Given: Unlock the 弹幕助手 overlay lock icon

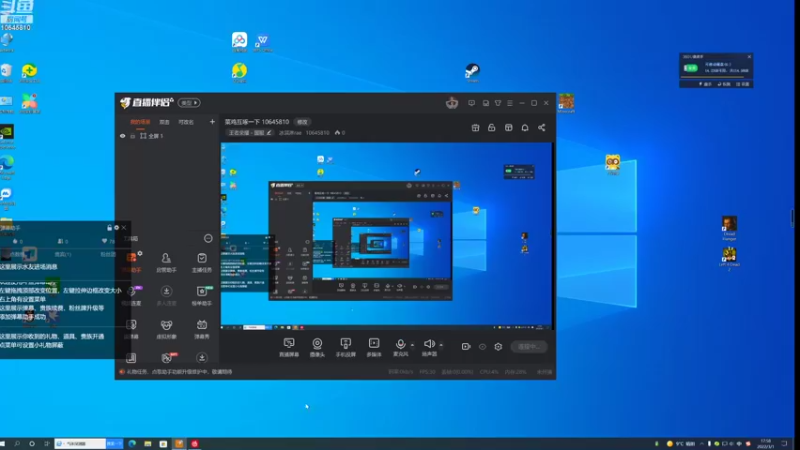Looking at the screenshot, I should coord(109,228).
